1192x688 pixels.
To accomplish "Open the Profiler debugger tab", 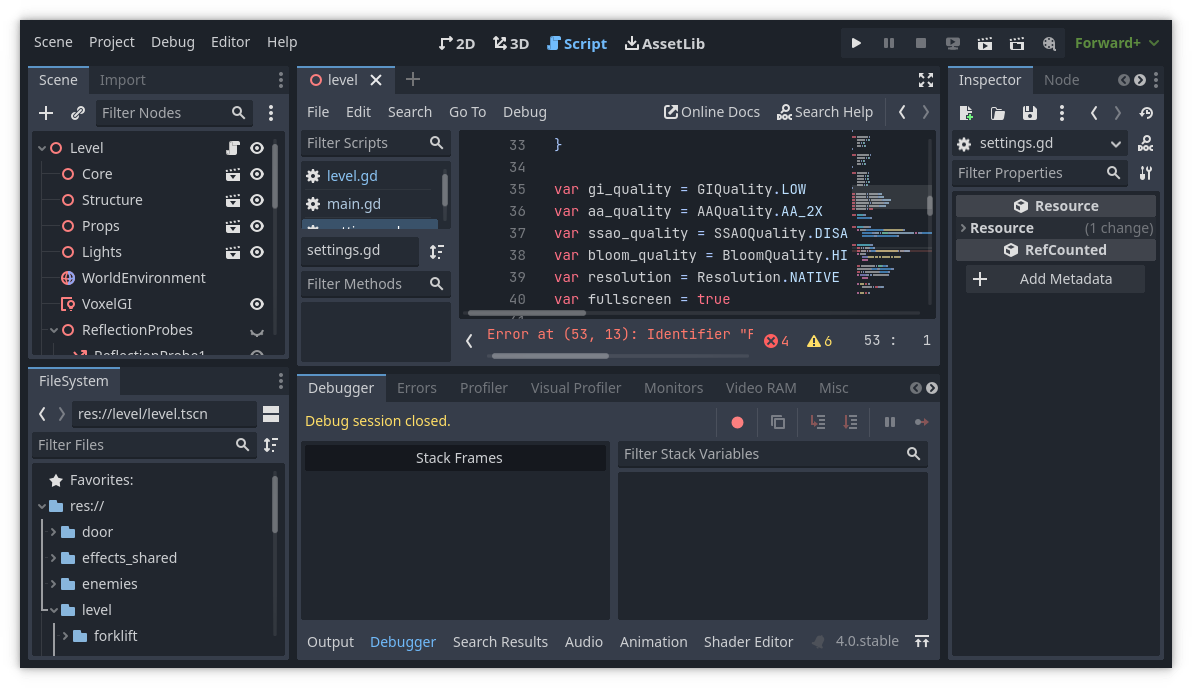I will pyautogui.click(x=483, y=388).
